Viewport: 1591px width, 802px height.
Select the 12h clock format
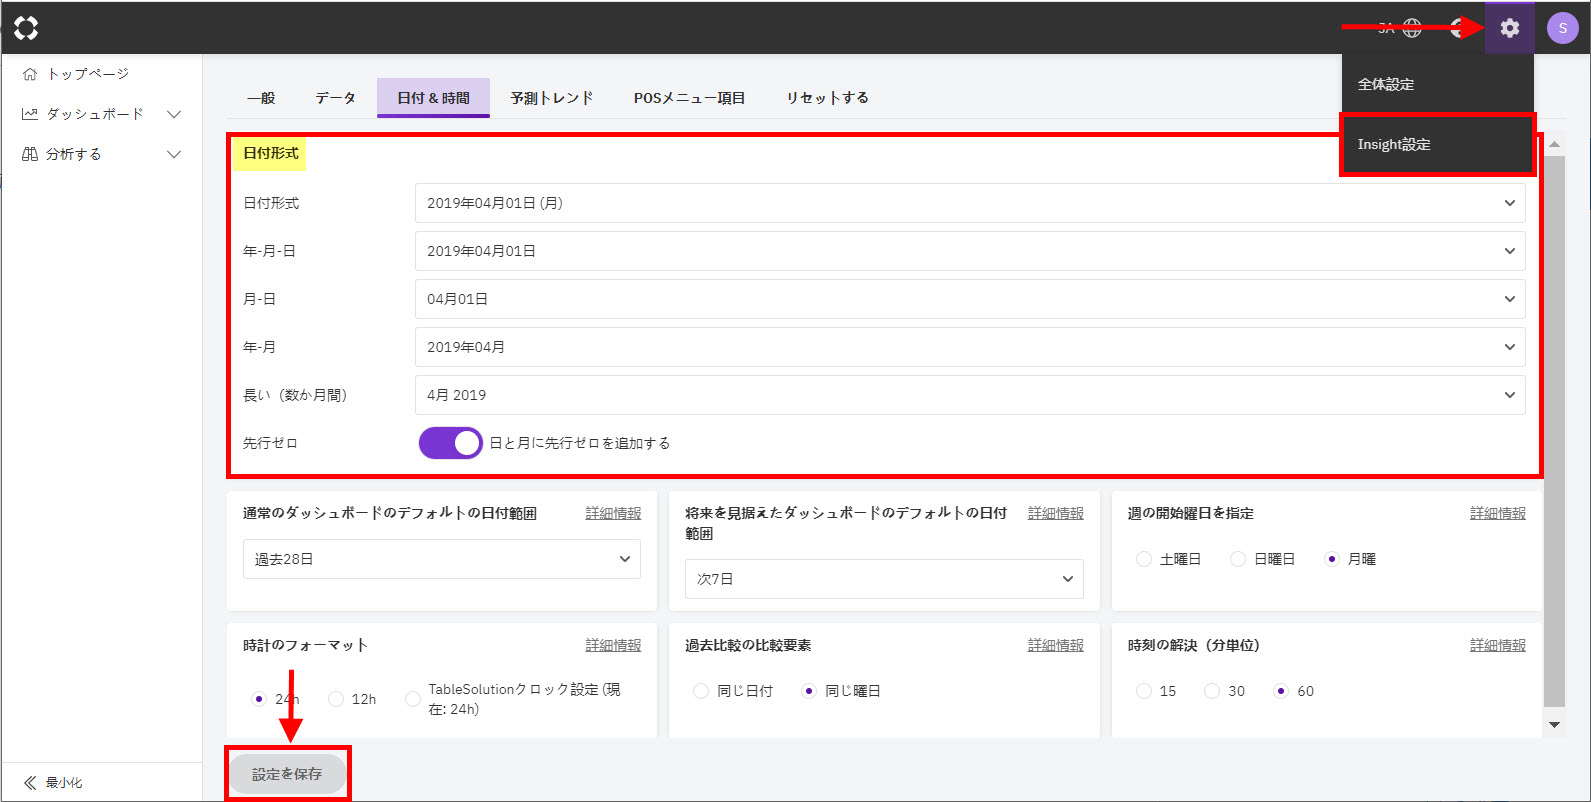[x=336, y=699]
